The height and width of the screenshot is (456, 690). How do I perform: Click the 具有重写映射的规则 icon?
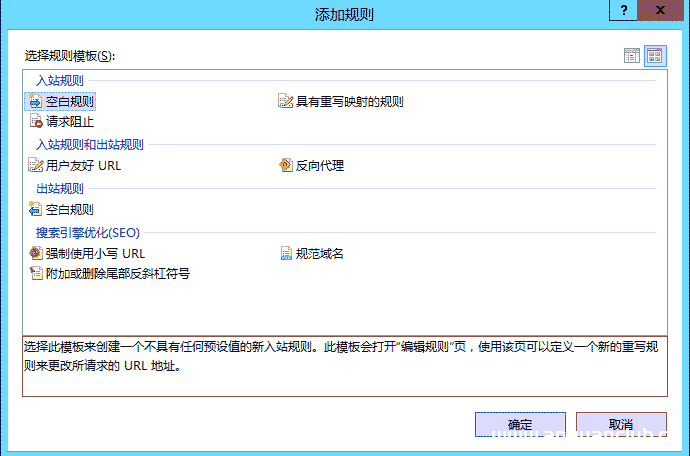tap(286, 101)
